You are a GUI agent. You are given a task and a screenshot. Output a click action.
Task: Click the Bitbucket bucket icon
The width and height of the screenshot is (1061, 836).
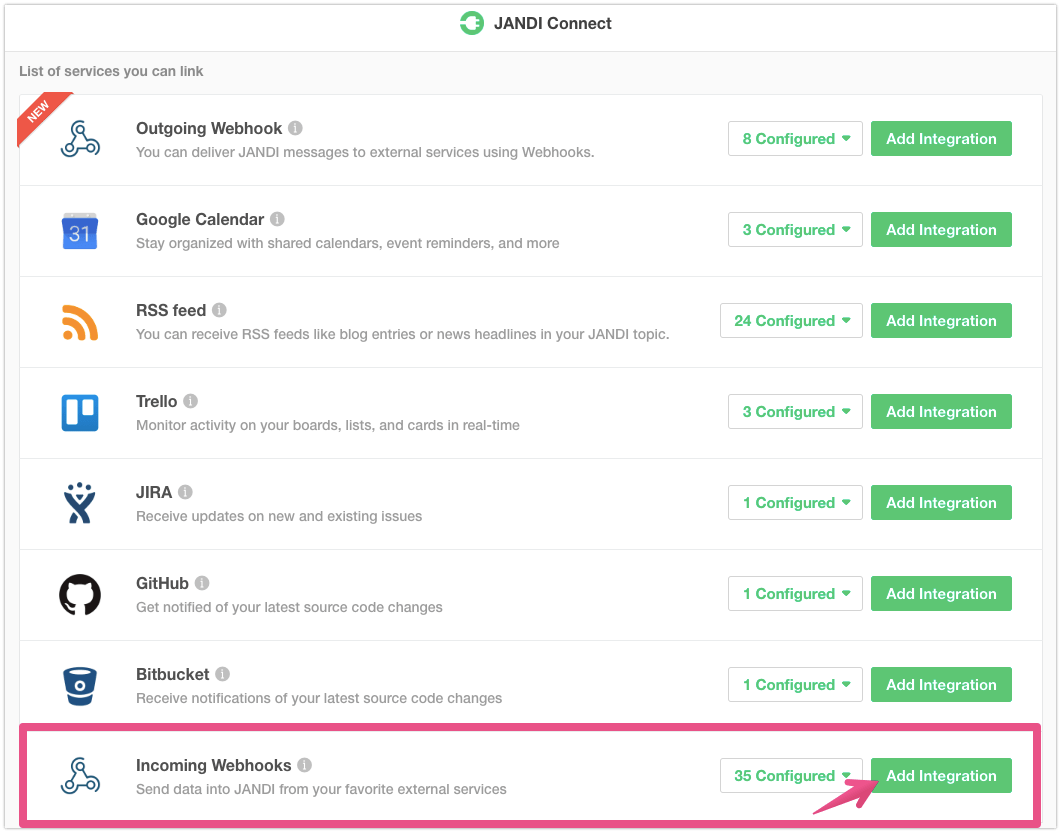click(x=80, y=686)
